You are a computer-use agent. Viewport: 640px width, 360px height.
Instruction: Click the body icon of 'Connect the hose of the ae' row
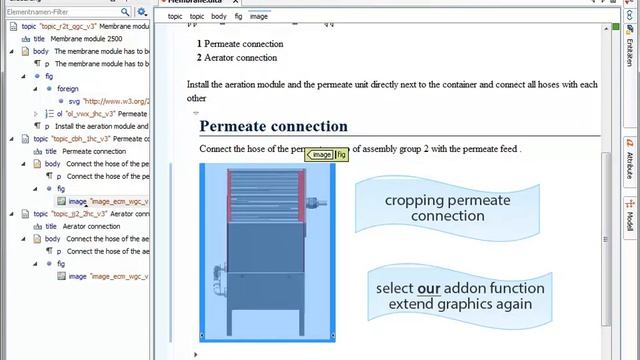(x=37, y=239)
